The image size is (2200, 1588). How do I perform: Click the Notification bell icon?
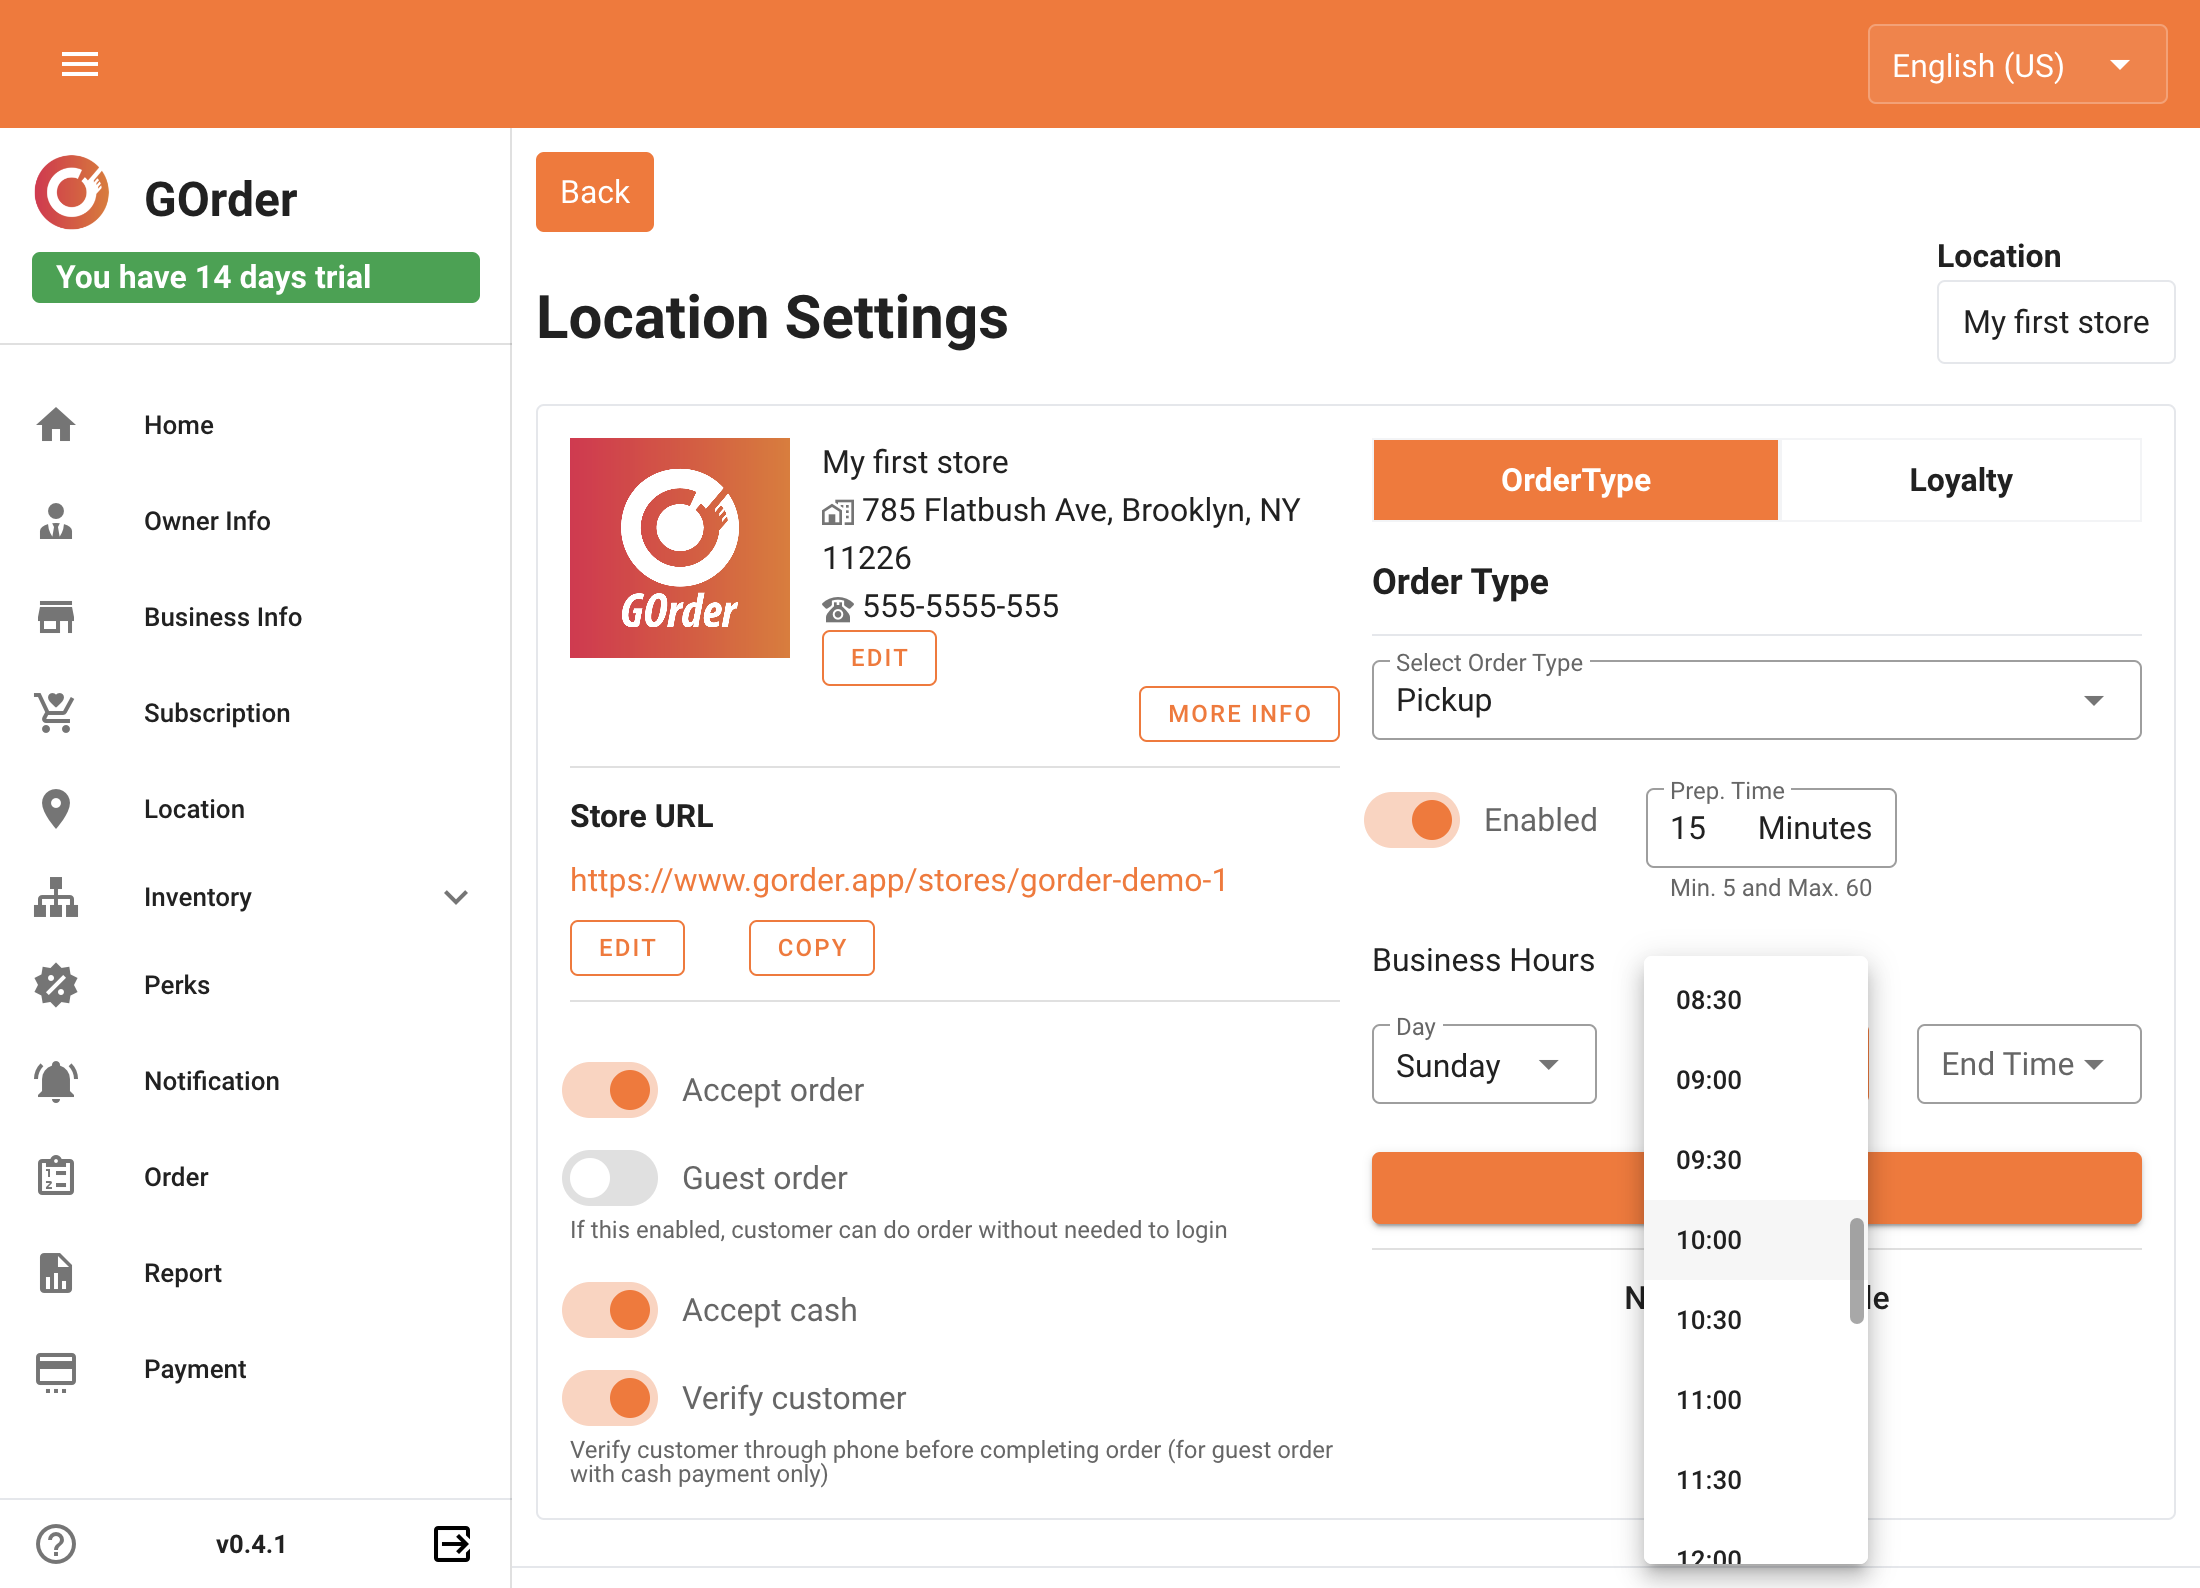point(56,1081)
